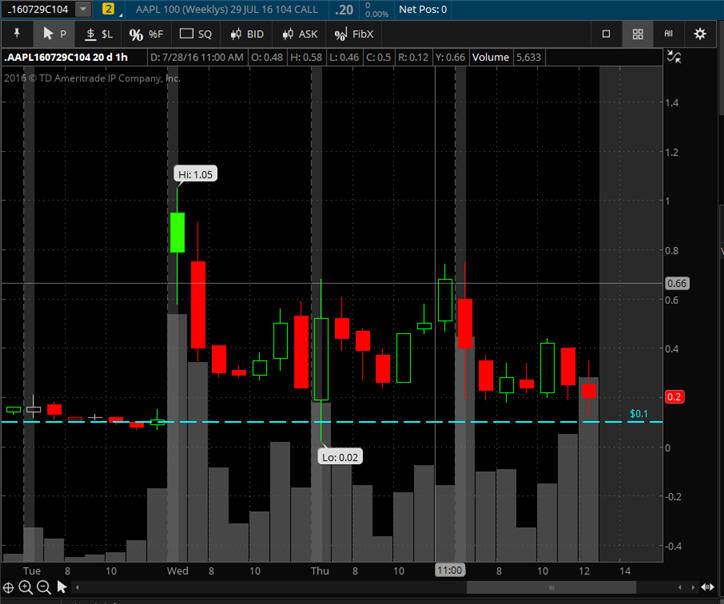Click the 11:00 time axis marker
This screenshot has height=604, width=724.
(x=450, y=570)
